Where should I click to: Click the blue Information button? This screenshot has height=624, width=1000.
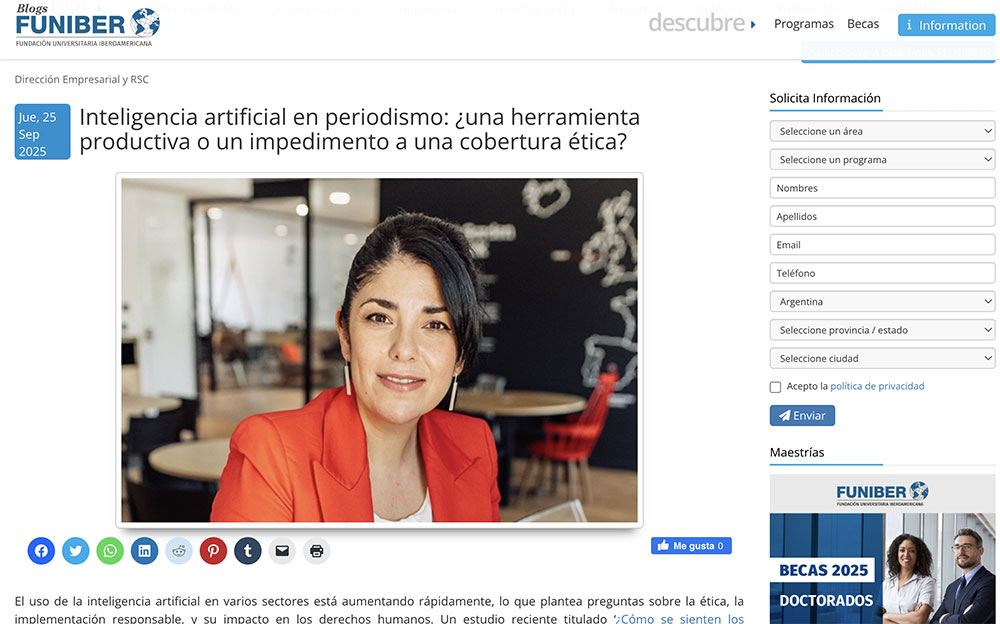(x=946, y=25)
